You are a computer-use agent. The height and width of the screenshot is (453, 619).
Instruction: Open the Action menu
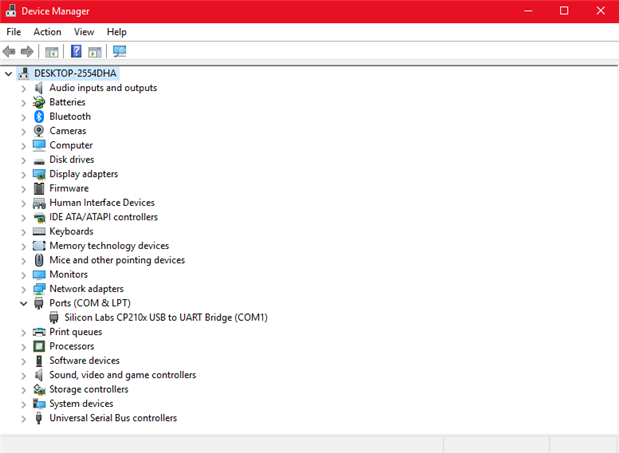pos(47,32)
